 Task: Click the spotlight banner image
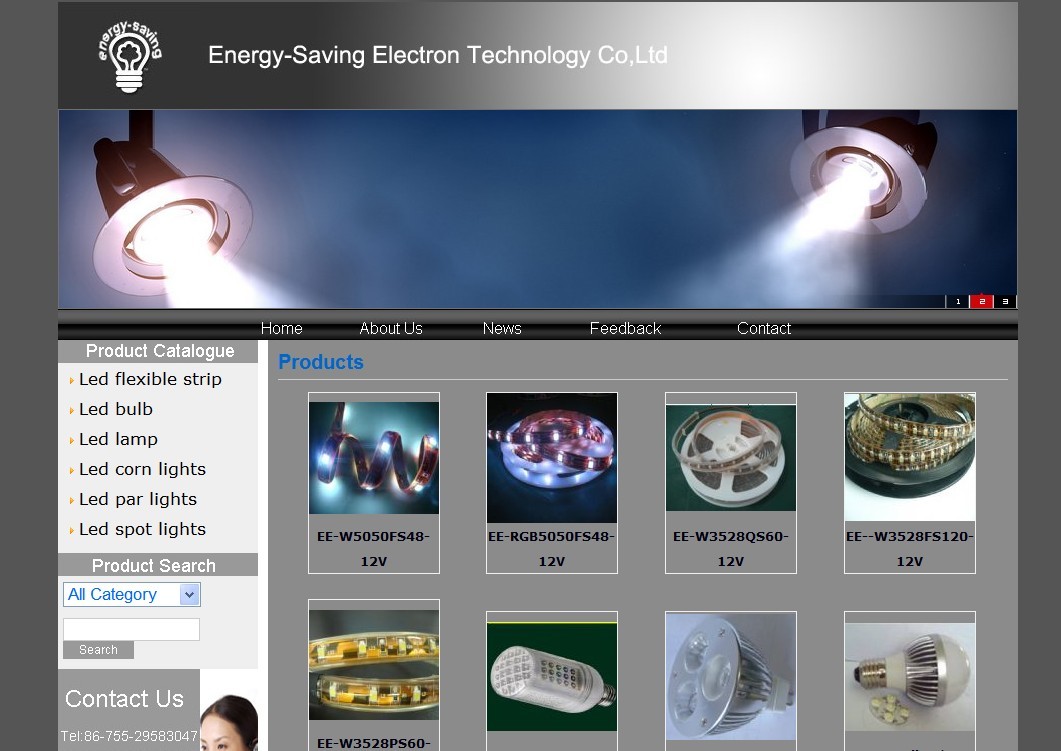pyautogui.click(x=537, y=209)
